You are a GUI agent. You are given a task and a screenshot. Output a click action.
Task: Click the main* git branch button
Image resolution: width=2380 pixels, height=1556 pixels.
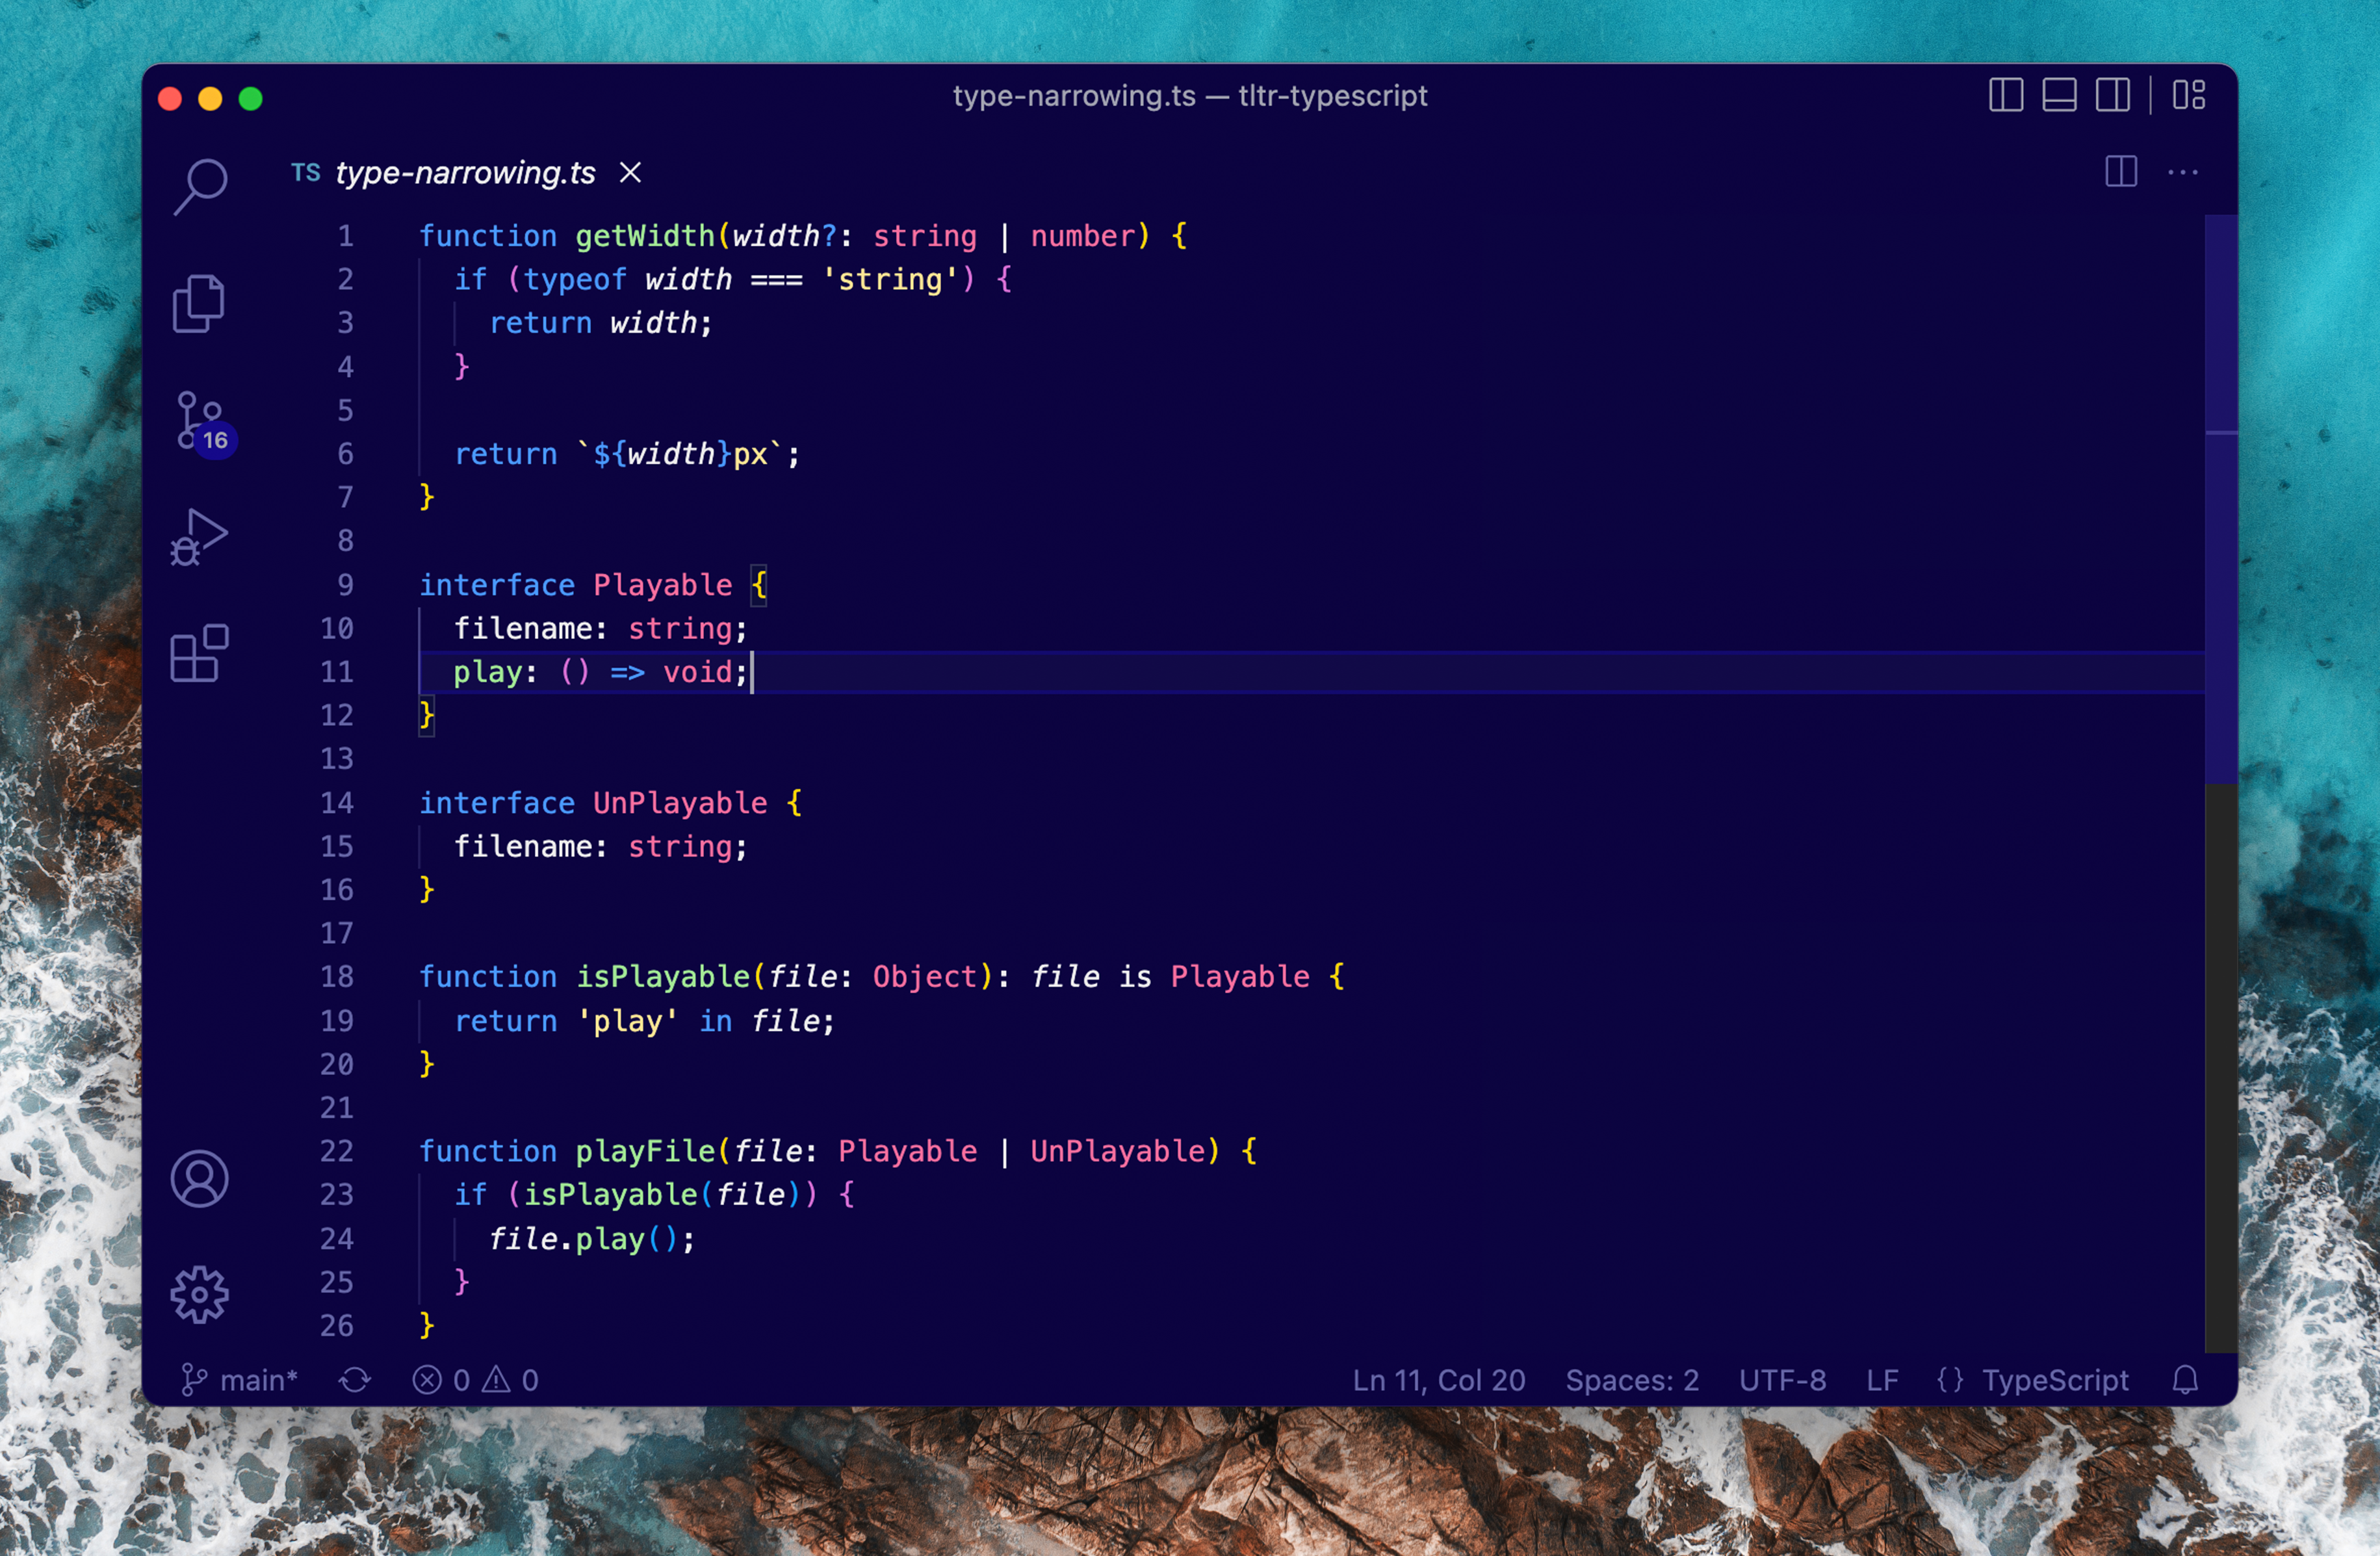240,1380
